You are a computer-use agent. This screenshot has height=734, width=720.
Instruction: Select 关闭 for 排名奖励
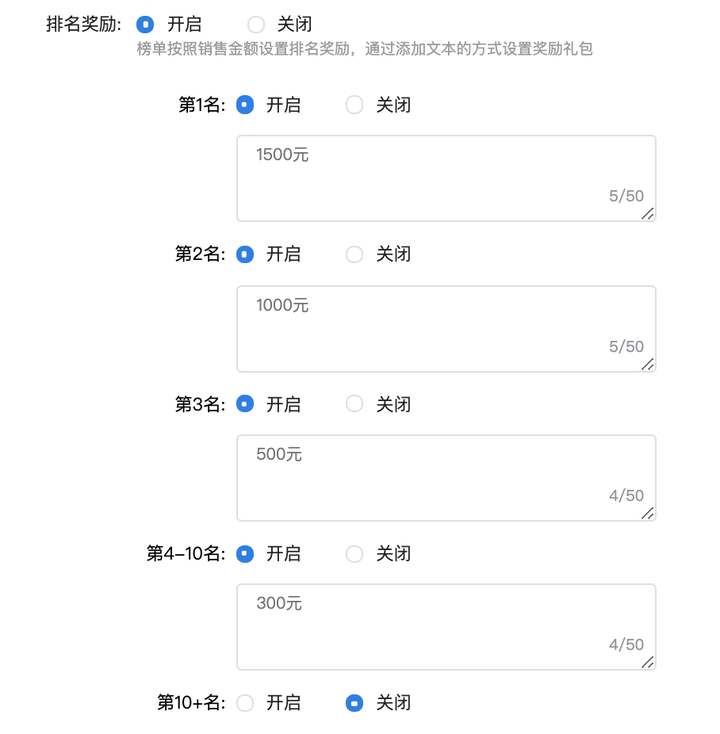(256, 25)
